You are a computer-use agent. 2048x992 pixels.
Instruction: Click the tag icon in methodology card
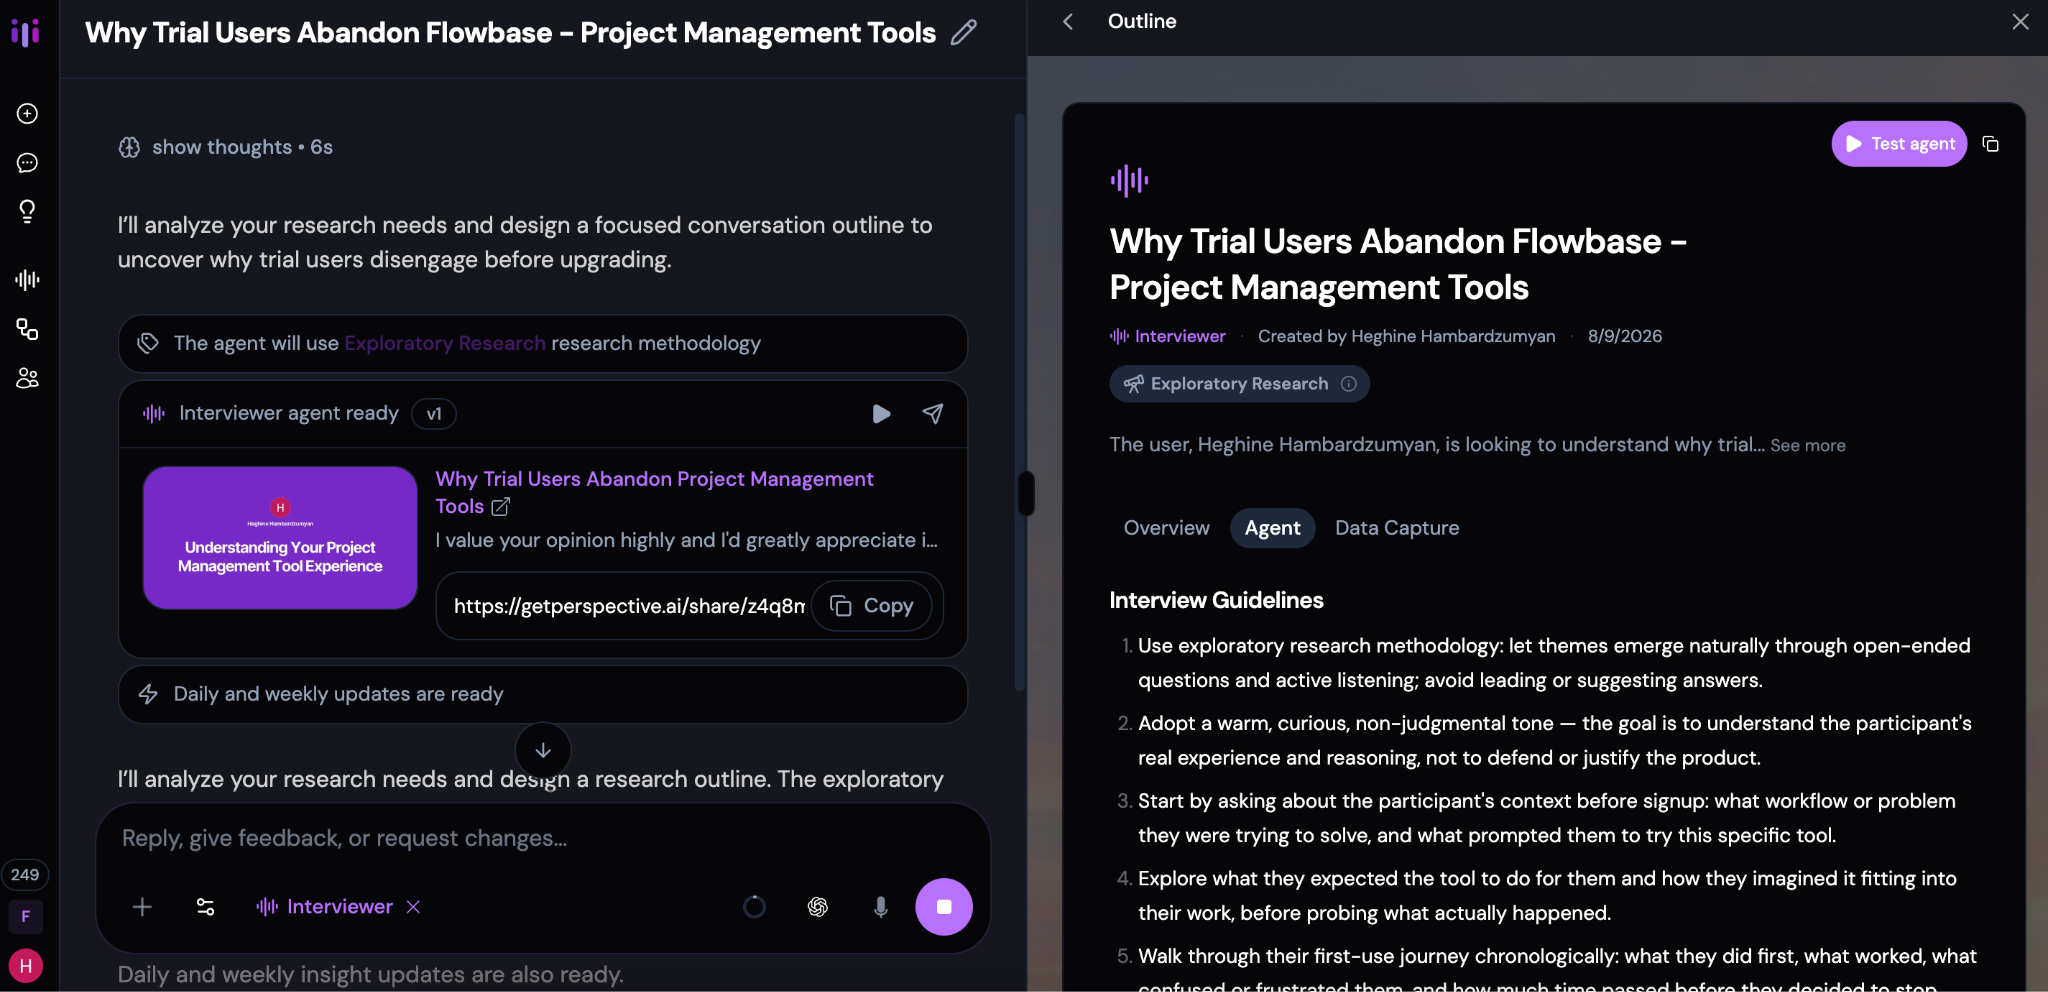[148, 343]
